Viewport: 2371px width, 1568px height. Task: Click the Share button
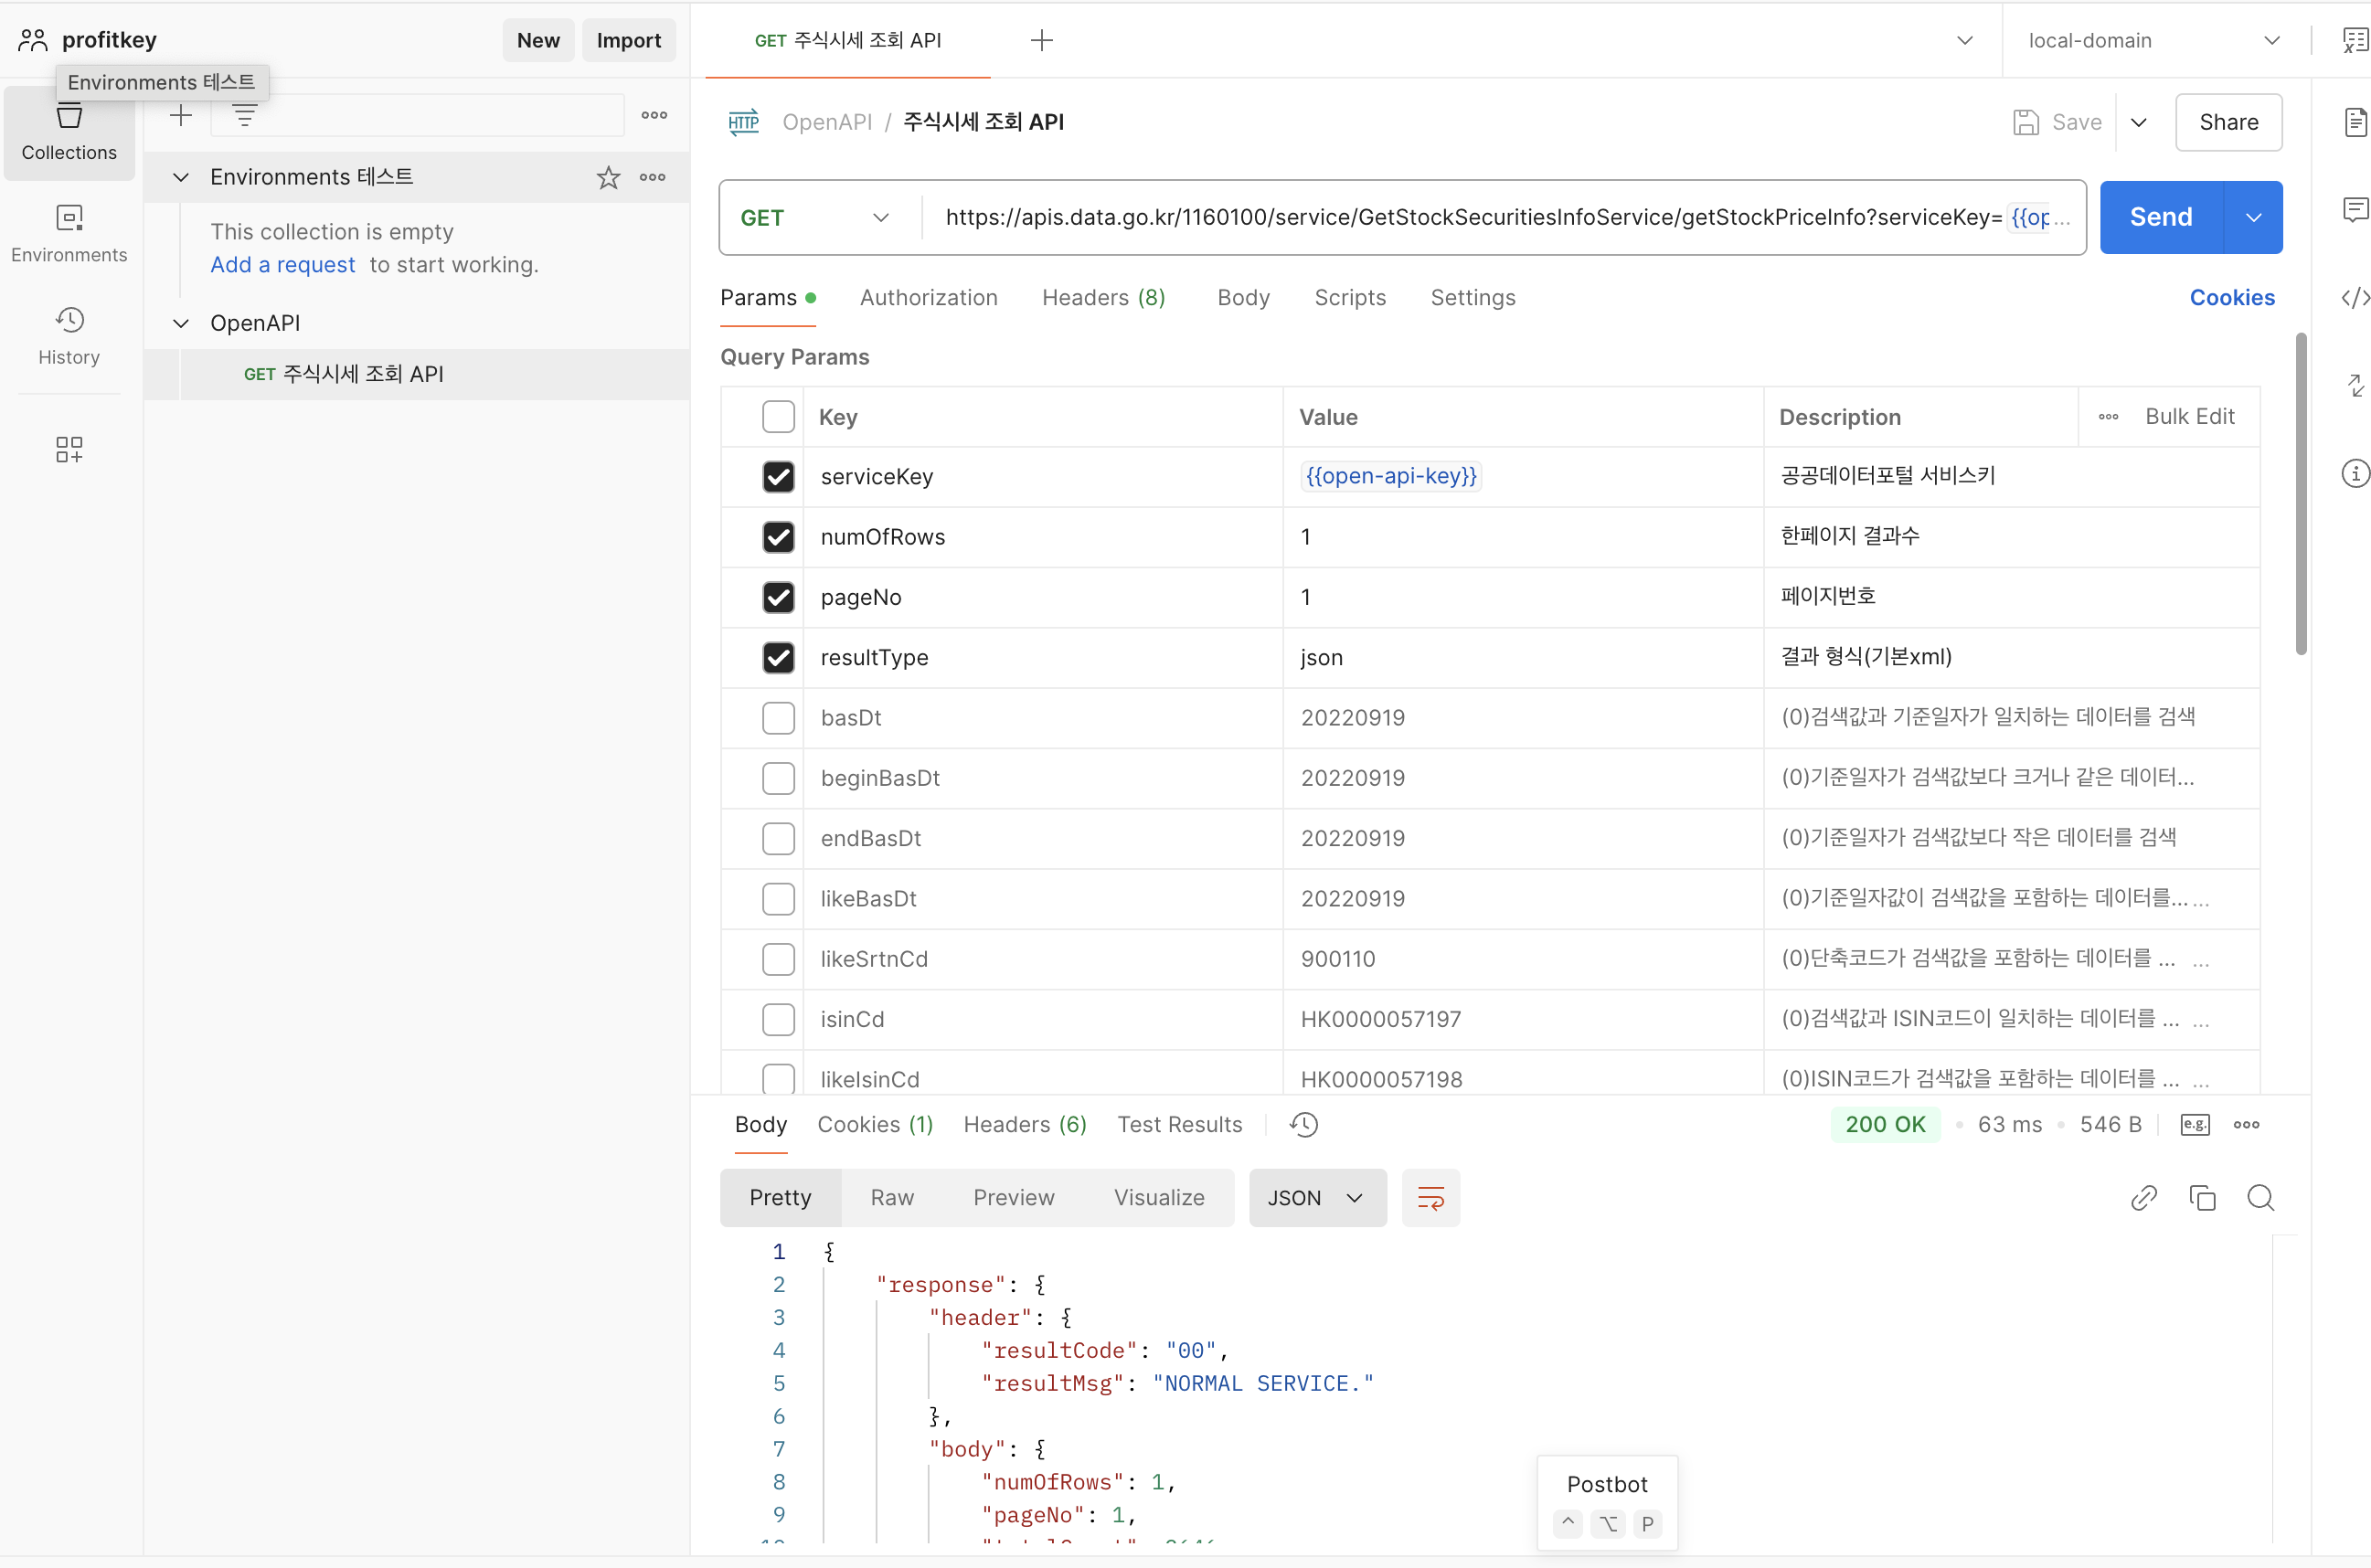[2229, 122]
